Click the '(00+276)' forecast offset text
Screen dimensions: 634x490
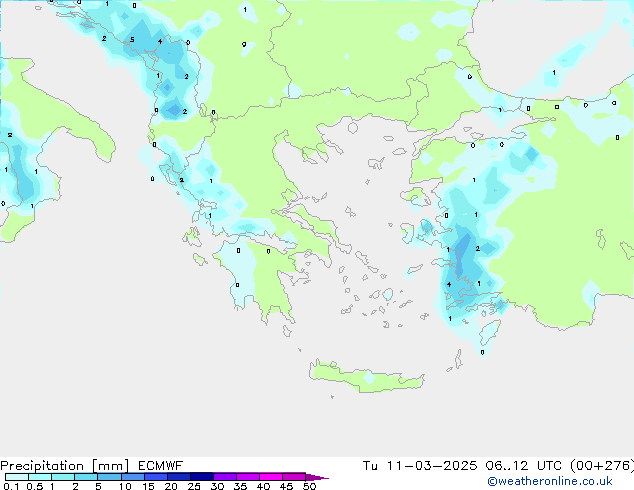[x=602, y=466]
